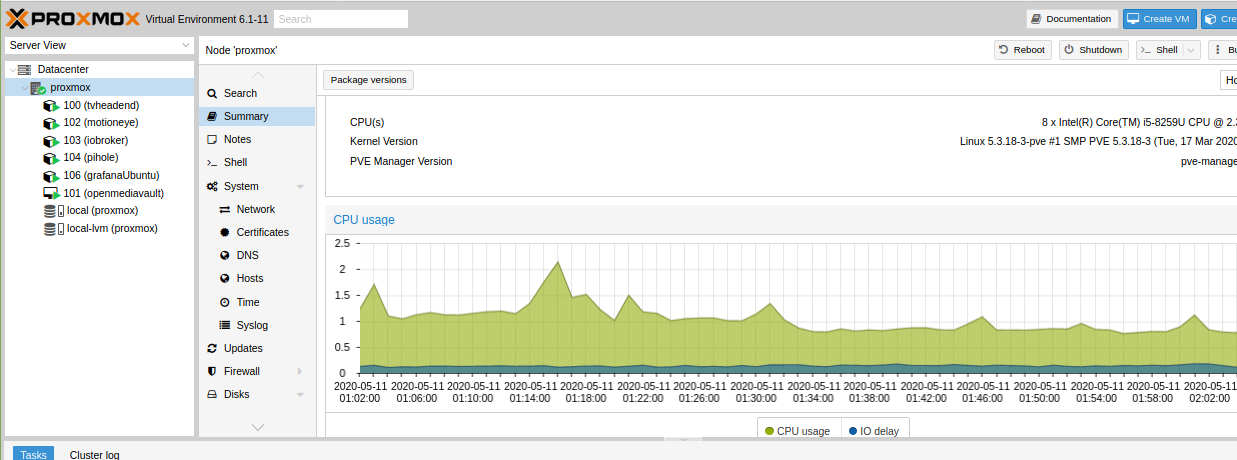Toggle CPU usage series in chart legend
Image resolution: width=1237 pixels, height=460 pixels.
point(798,431)
